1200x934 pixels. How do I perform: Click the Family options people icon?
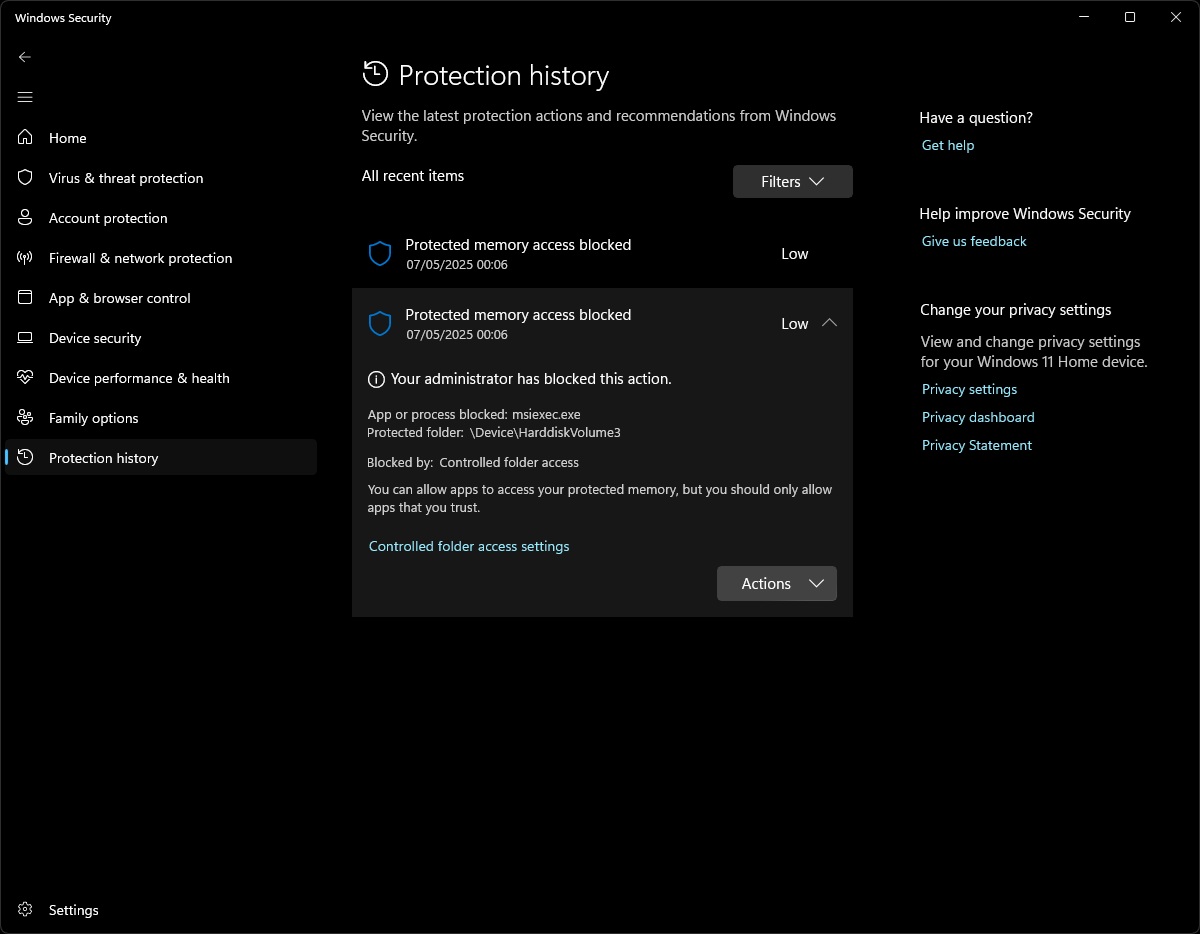click(x=26, y=418)
